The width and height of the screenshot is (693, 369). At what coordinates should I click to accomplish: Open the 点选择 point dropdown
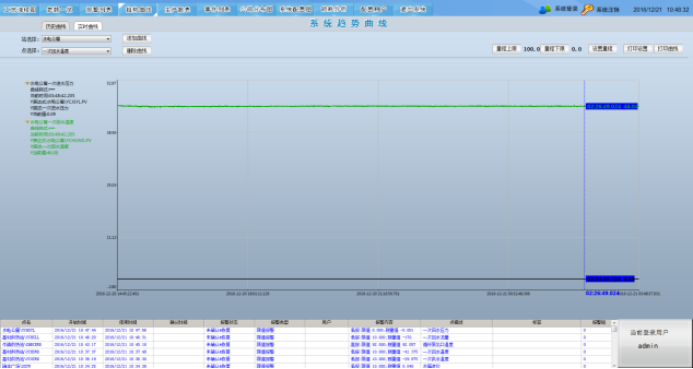pos(76,51)
